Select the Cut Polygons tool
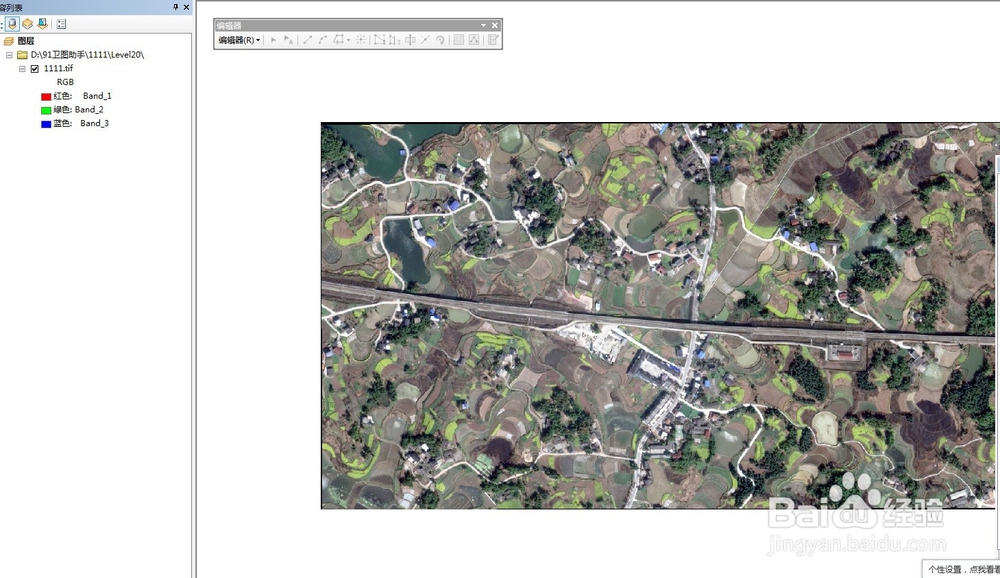Viewport: 1000px width, 578px height. 413,40
